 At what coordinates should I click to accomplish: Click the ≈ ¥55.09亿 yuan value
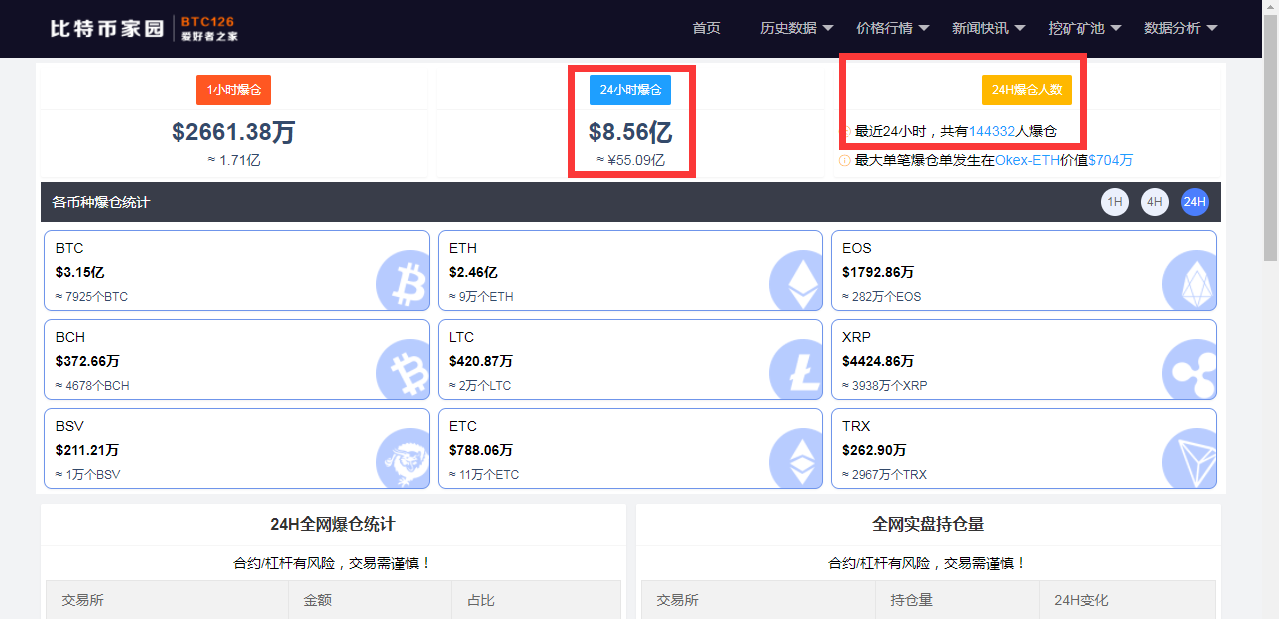tap(630, 160)
